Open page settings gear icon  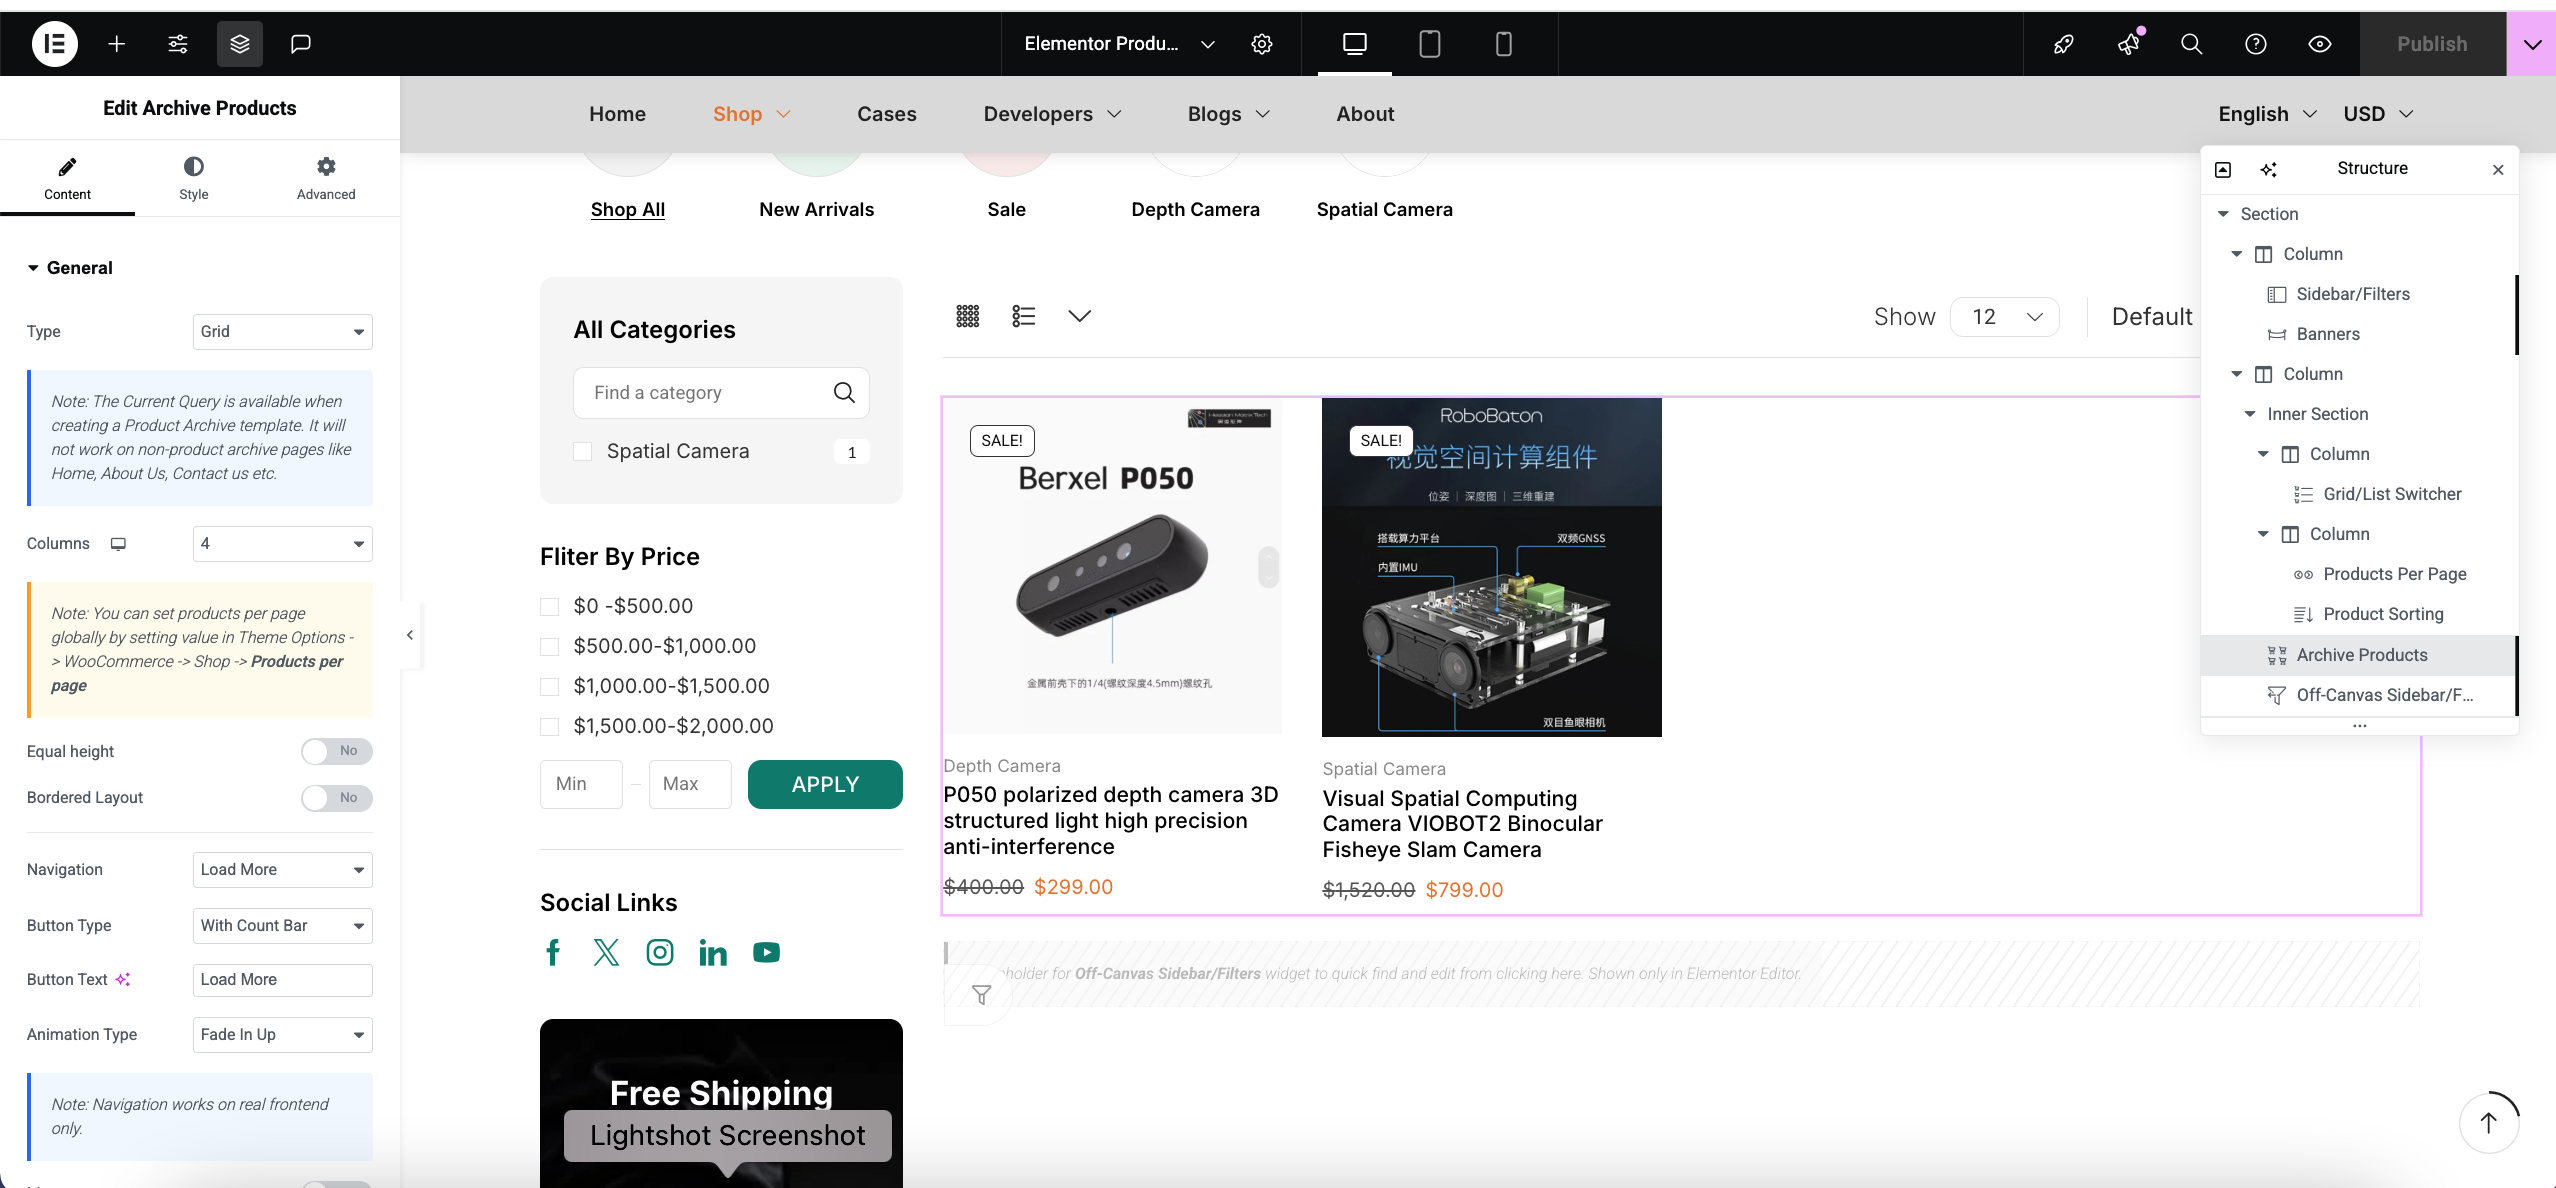[1262, 44]
